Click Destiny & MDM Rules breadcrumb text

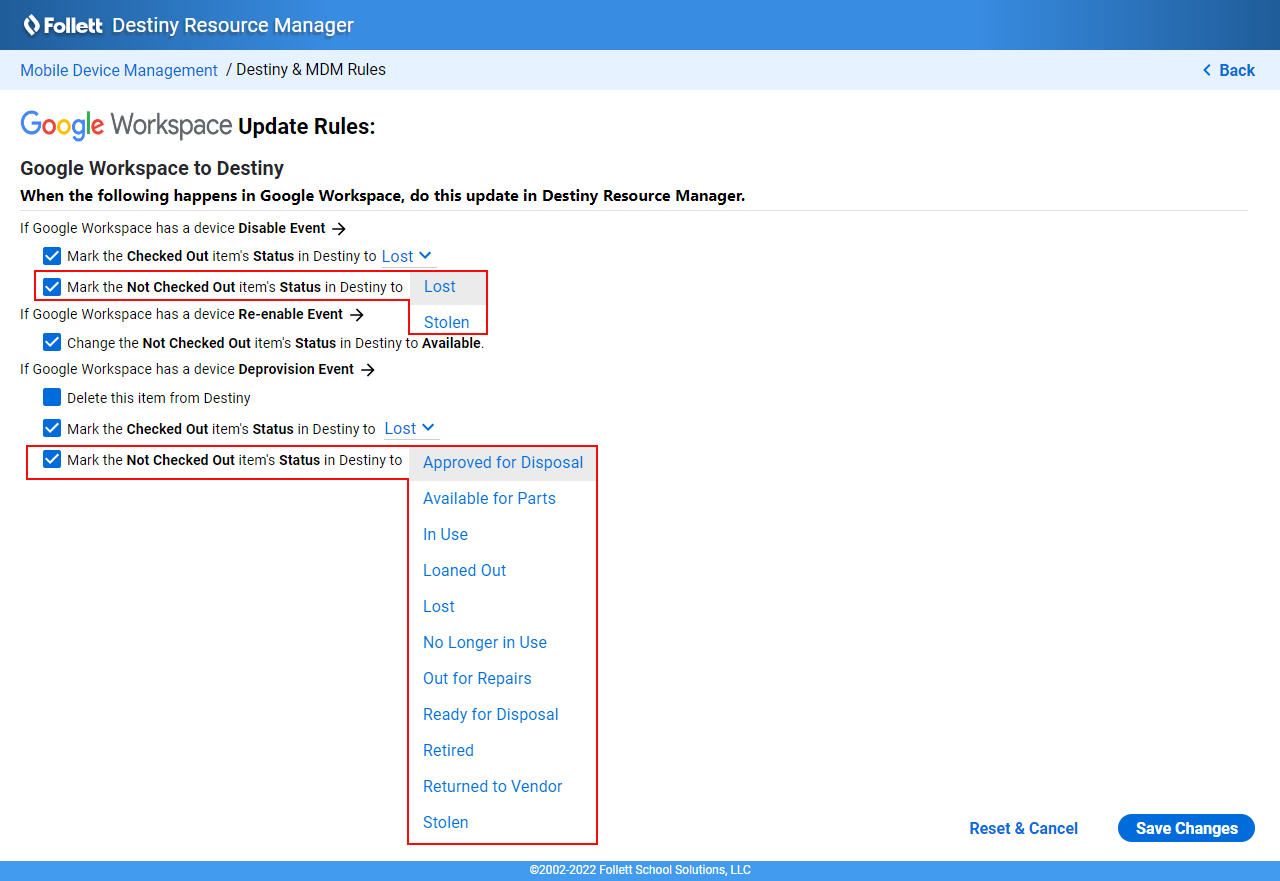tap(311, 70)
